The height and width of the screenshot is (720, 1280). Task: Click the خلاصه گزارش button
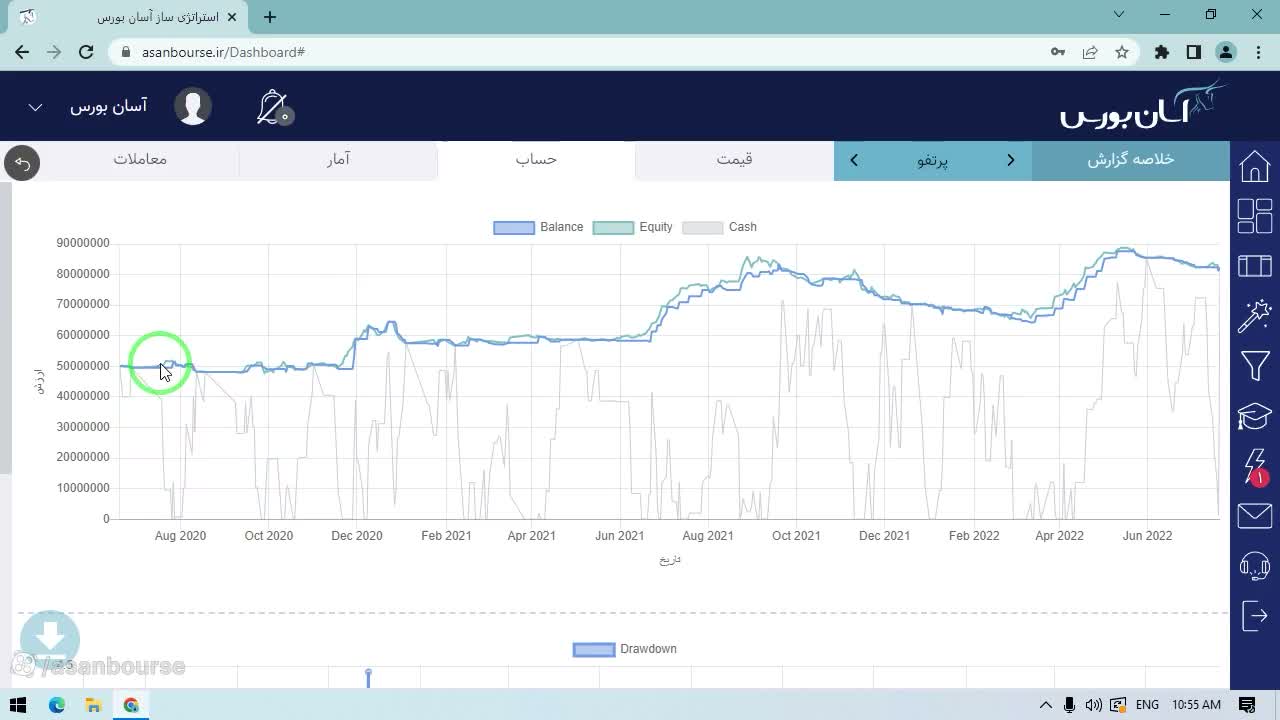tap(1130, 160)
